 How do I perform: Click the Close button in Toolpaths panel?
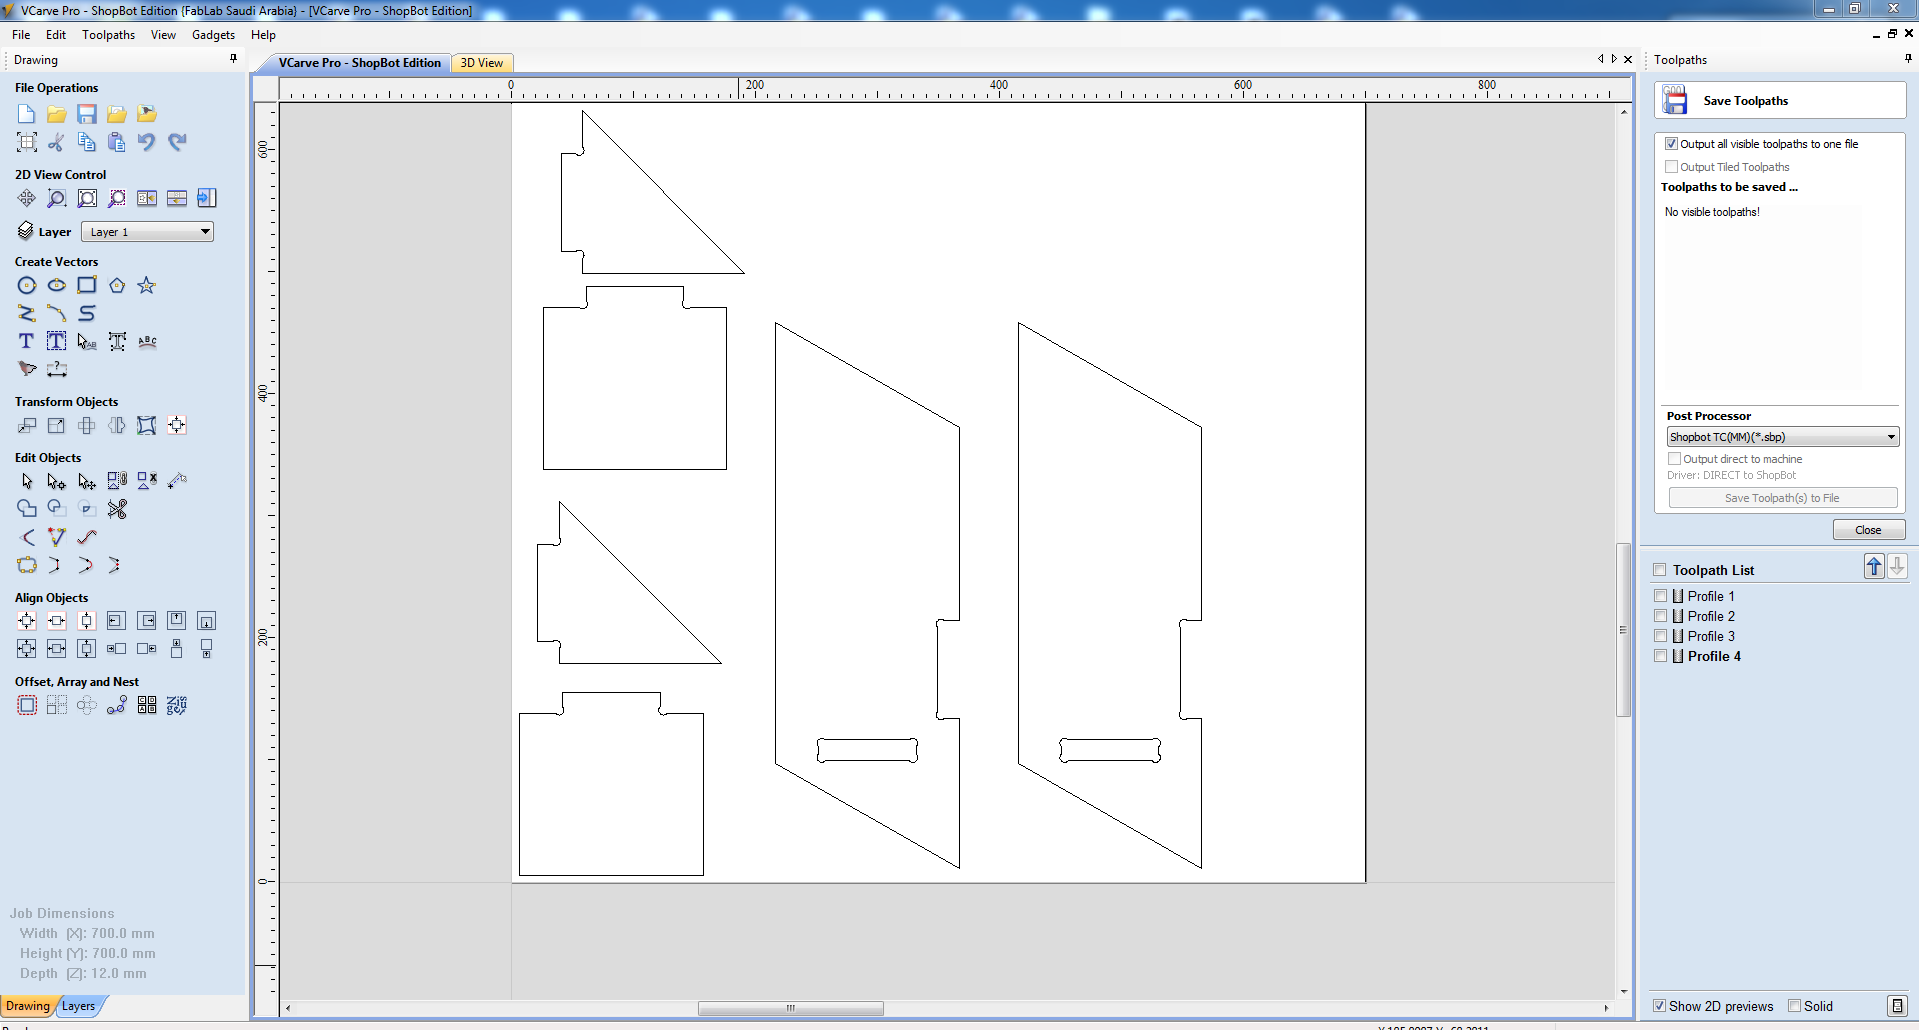point(1868,530)
